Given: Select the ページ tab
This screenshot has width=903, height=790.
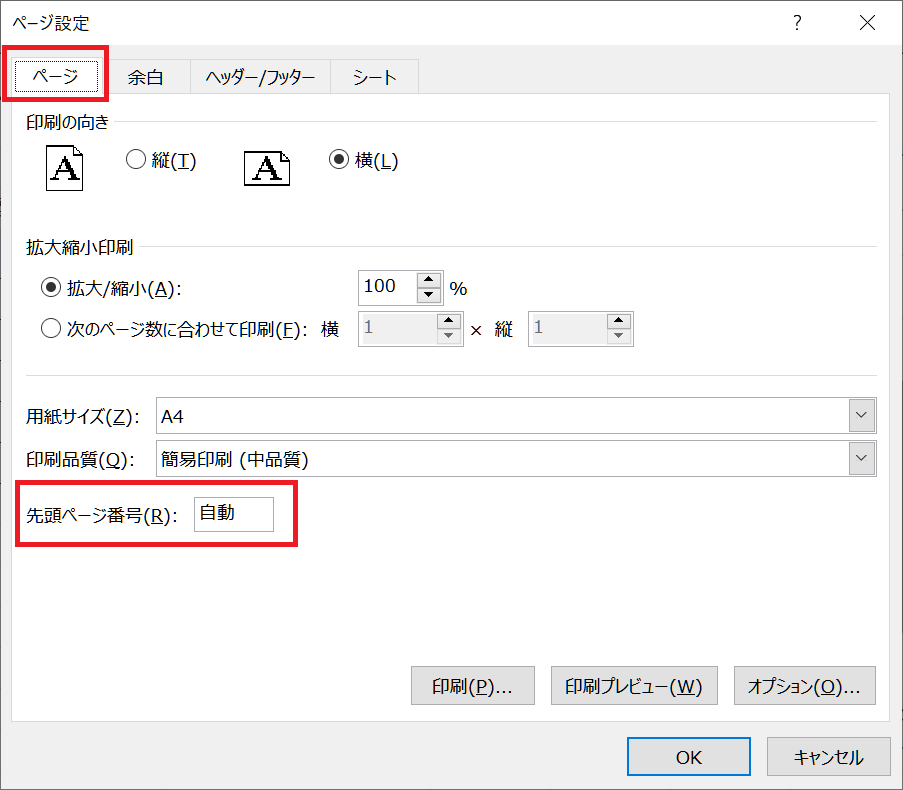Looking at the screenshot, I should click(x=56, y=77).
